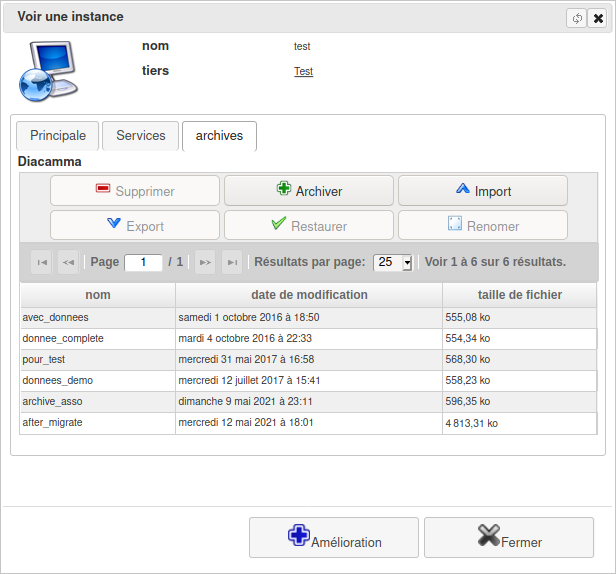The width and height of the screenshot is (616, 574).
Task: Advance to the next results page
Action: tap(205, 262)
